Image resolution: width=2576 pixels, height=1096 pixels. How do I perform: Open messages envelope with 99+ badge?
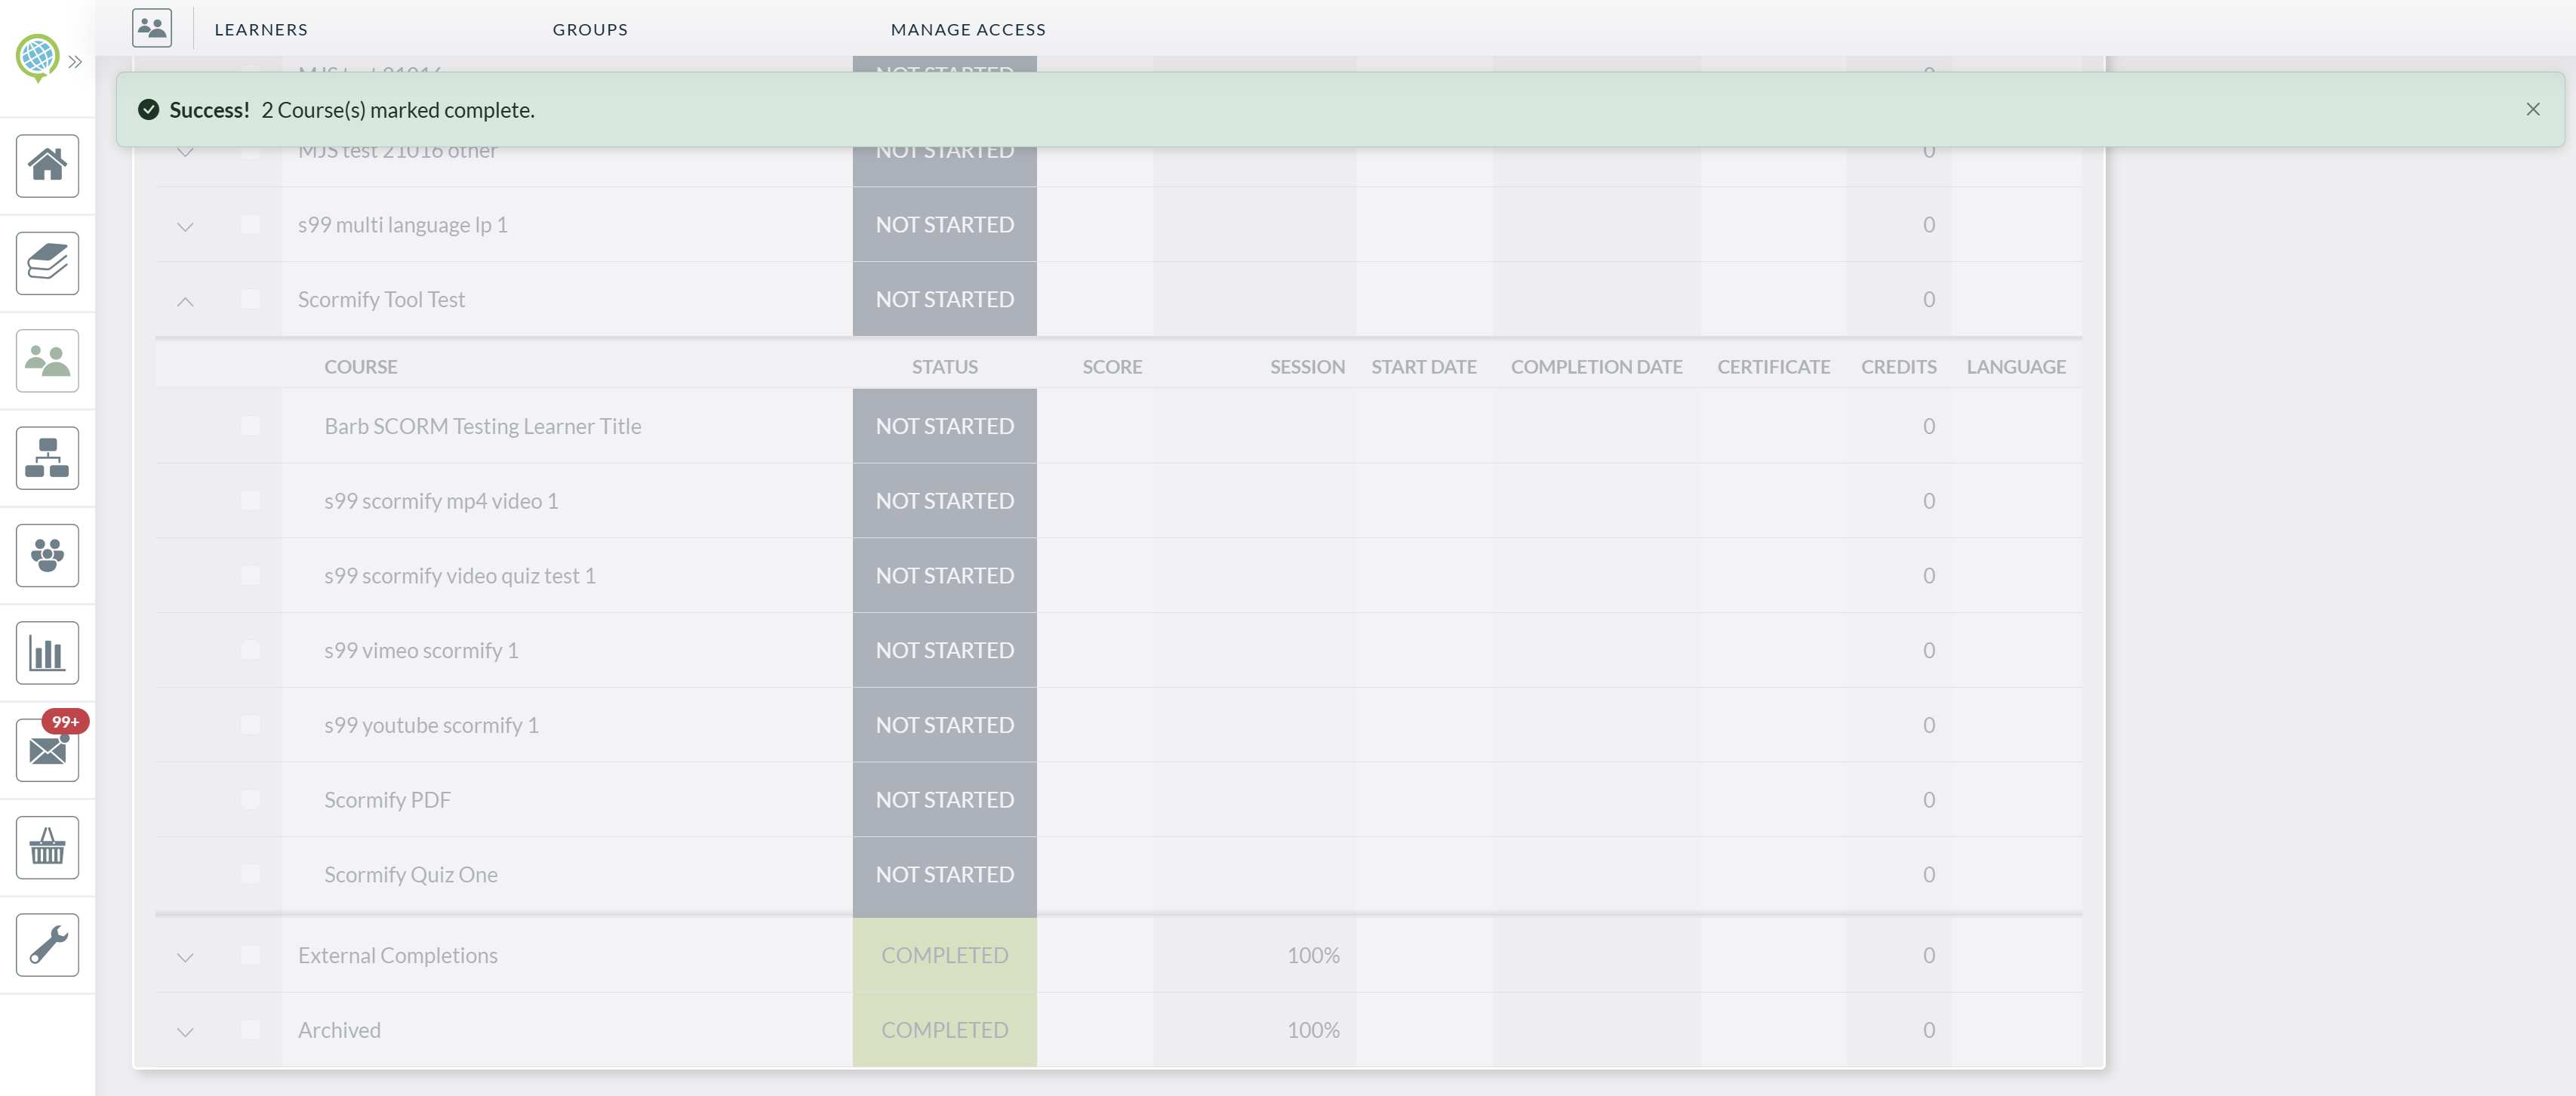coord(47,750)
